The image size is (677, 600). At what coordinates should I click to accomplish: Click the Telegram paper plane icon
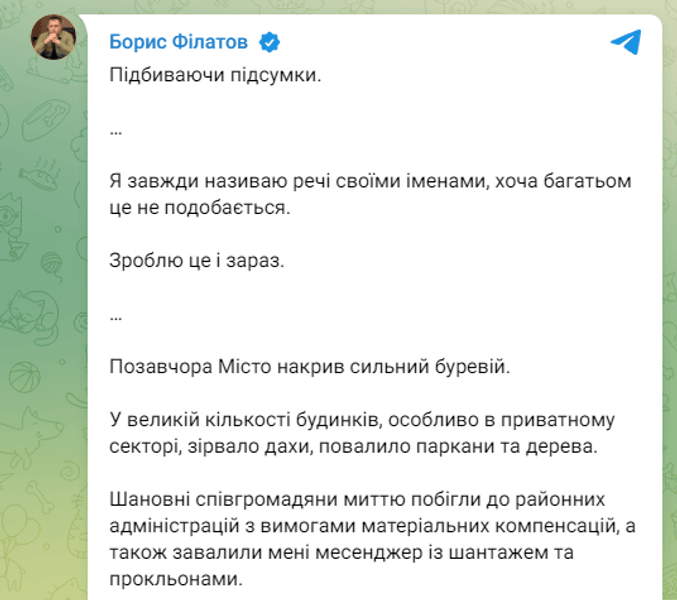tap(625, 42)
